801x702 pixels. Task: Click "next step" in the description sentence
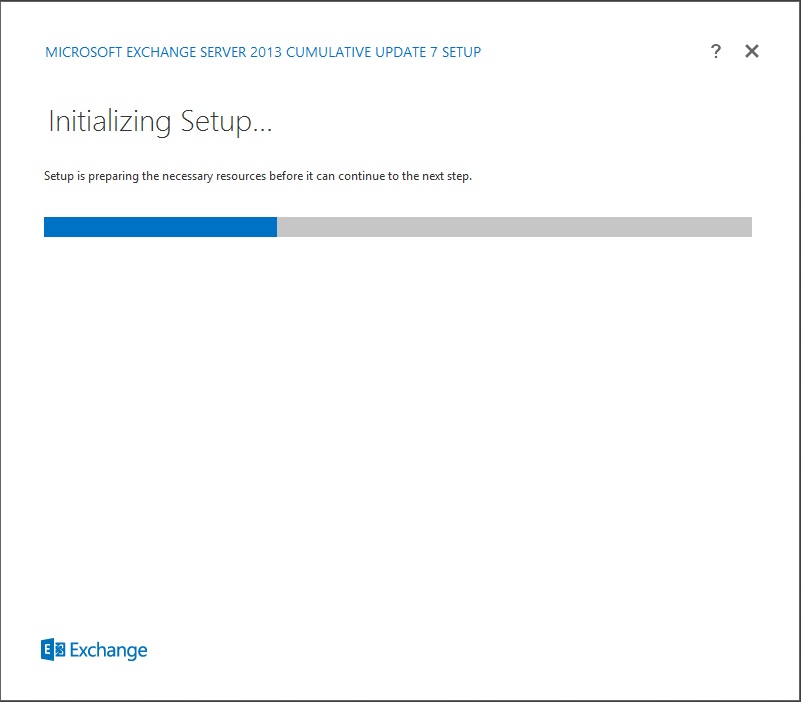click(x=446, y=176)
